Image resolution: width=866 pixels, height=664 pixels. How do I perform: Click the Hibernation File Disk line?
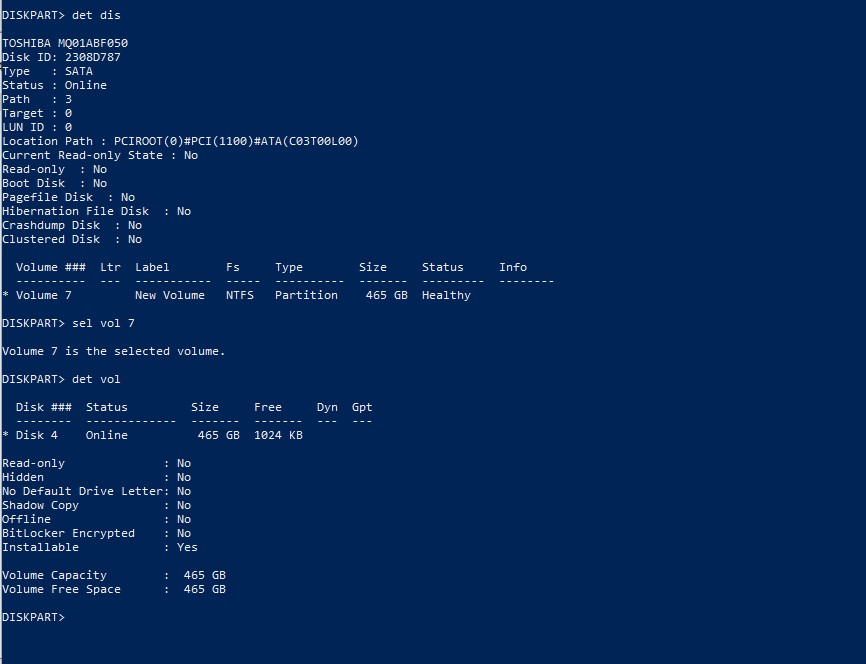[96, 211]
